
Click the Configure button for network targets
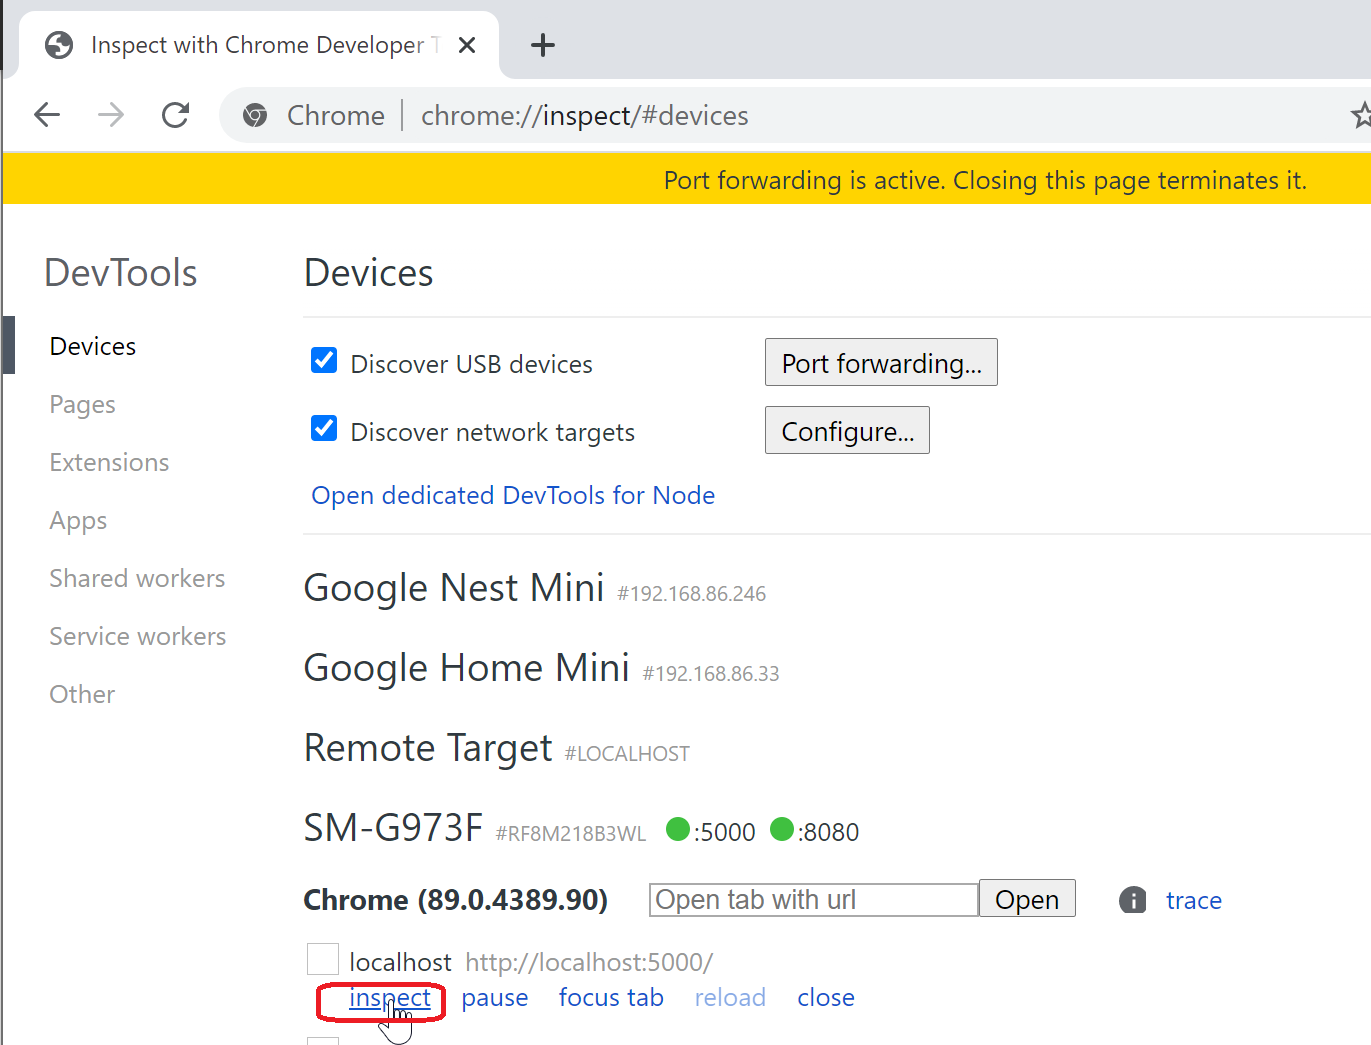[x=846, y=430]
